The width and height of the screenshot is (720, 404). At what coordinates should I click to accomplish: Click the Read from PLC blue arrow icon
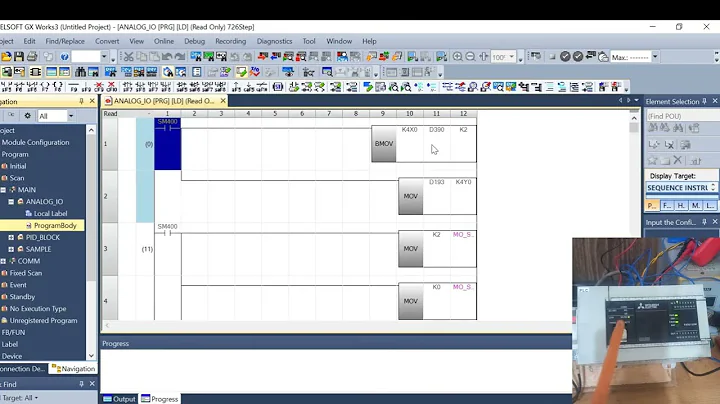tap(276, 56)
